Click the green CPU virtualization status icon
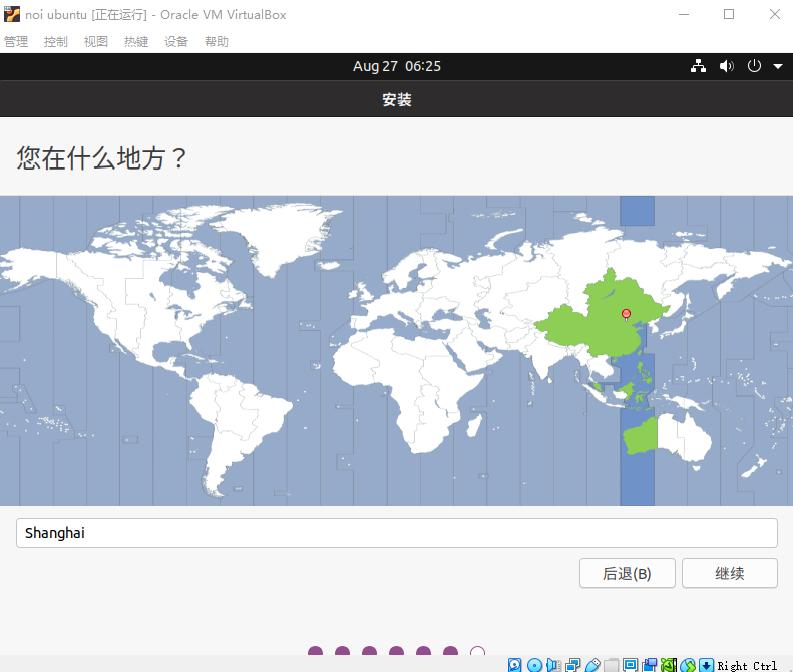793x672 pixels. (x=669, y=665)
